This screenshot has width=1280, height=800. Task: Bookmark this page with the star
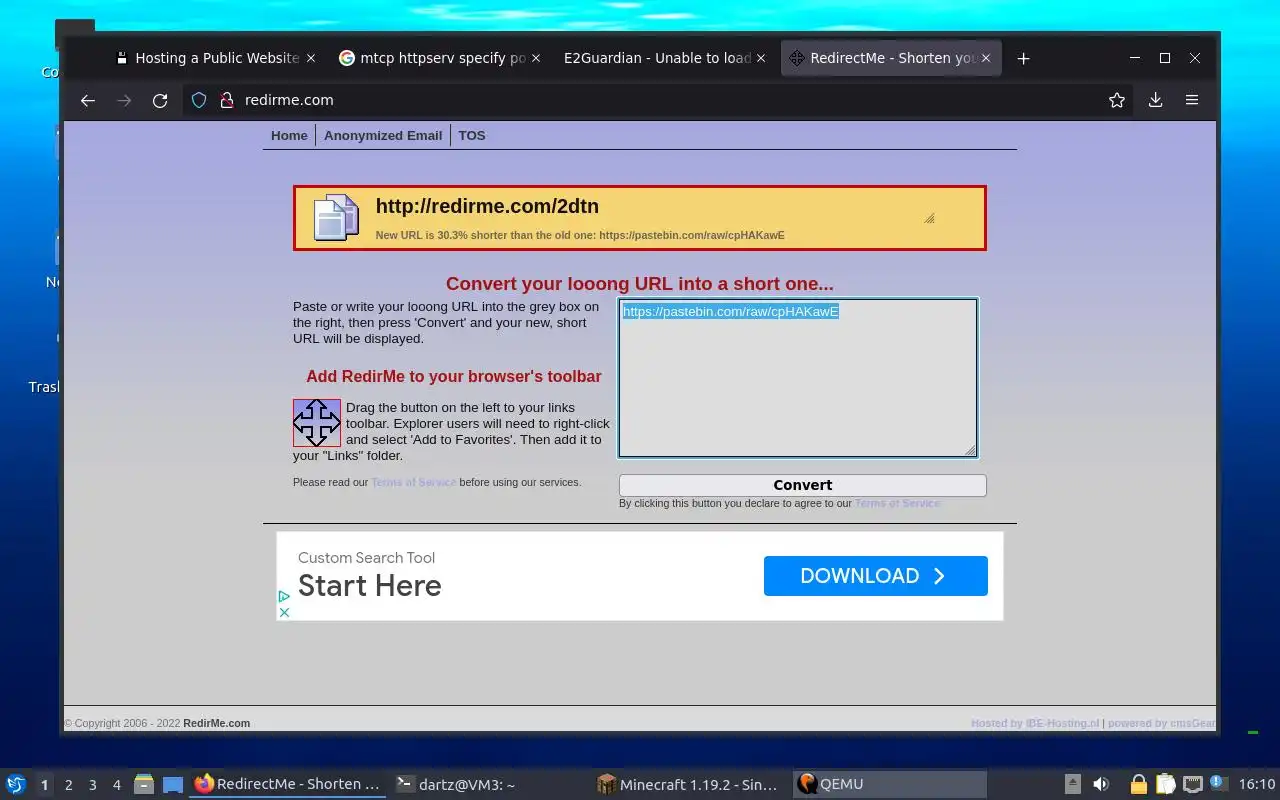coord(1117,100)
